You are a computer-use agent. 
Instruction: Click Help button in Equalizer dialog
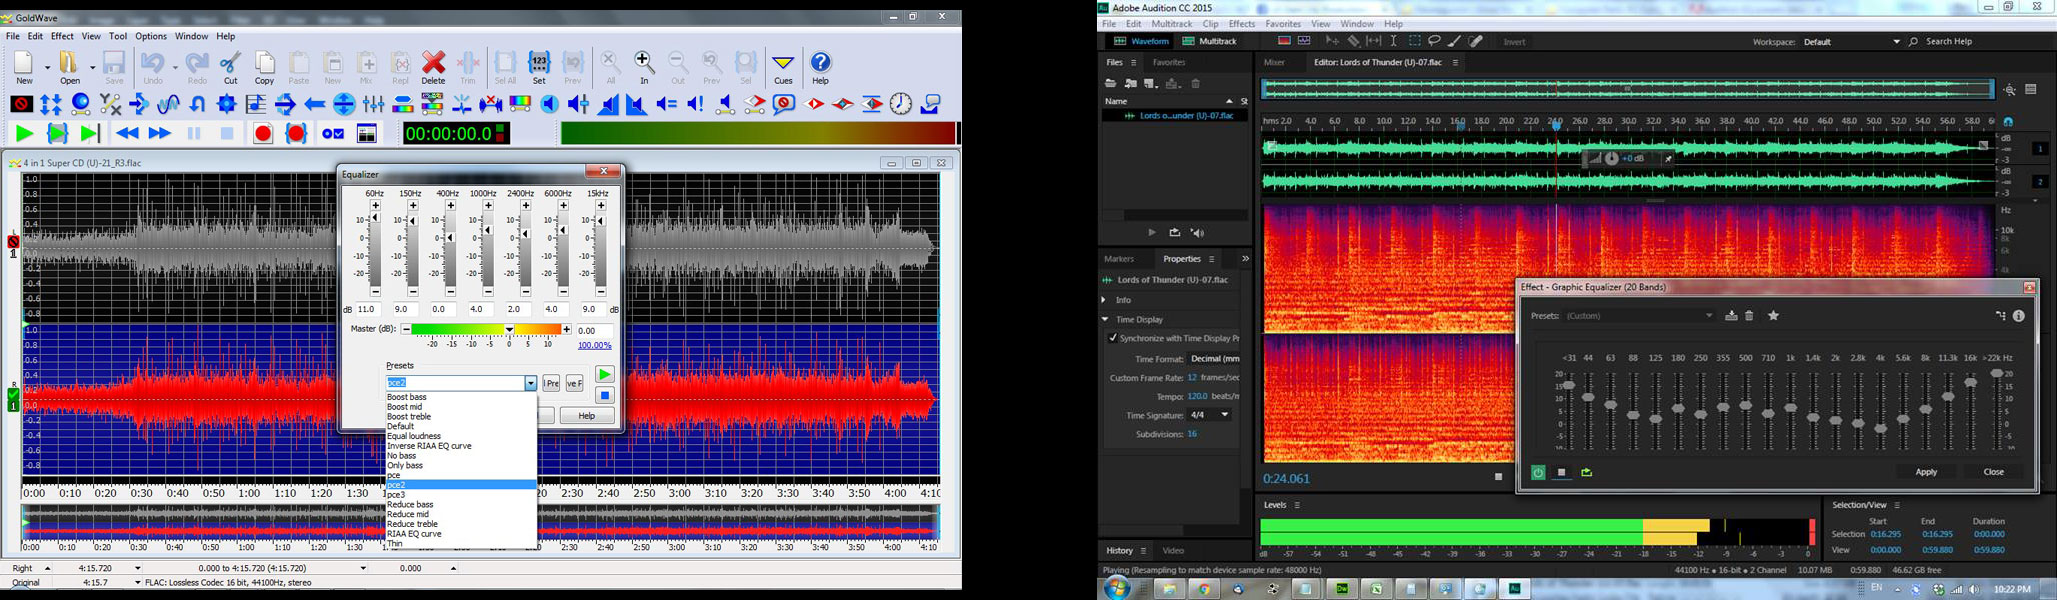click(587, 416)
